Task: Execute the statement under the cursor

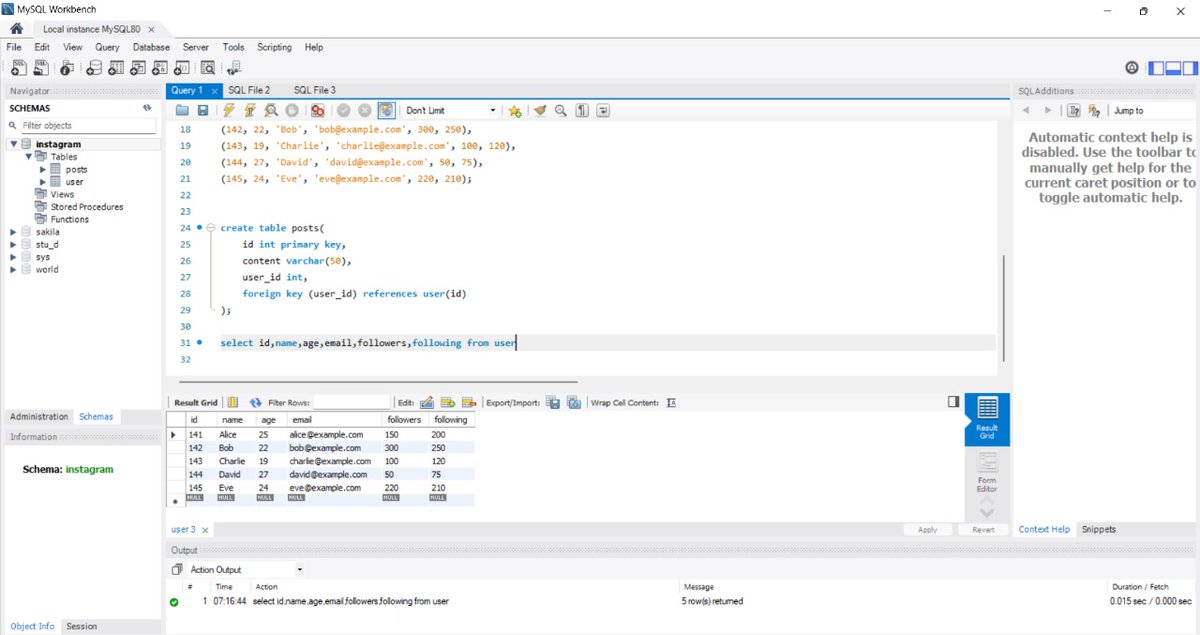Action: (x=250, y=110)
